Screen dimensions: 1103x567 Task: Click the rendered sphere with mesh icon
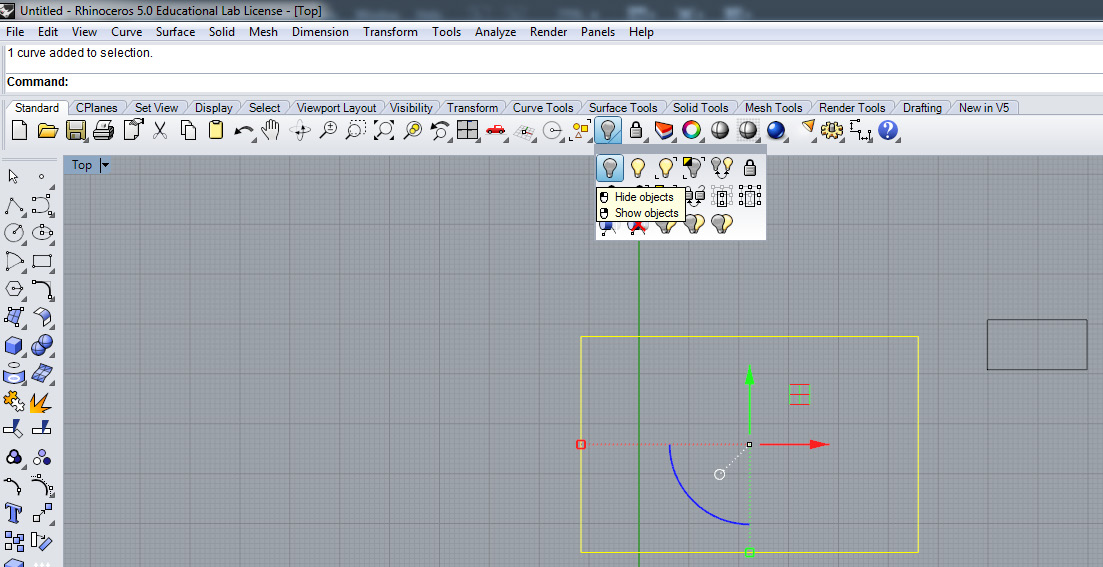tap(747, 130)
